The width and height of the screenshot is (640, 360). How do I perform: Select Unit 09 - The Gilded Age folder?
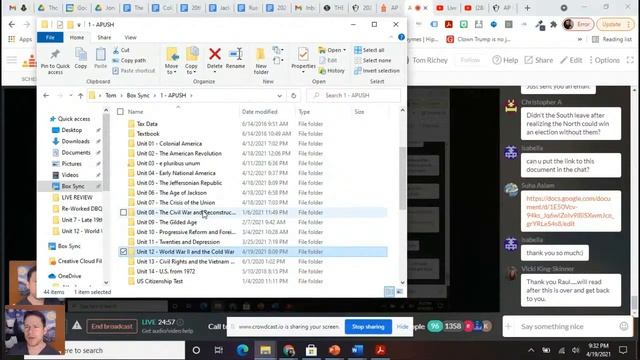point(167,222)
